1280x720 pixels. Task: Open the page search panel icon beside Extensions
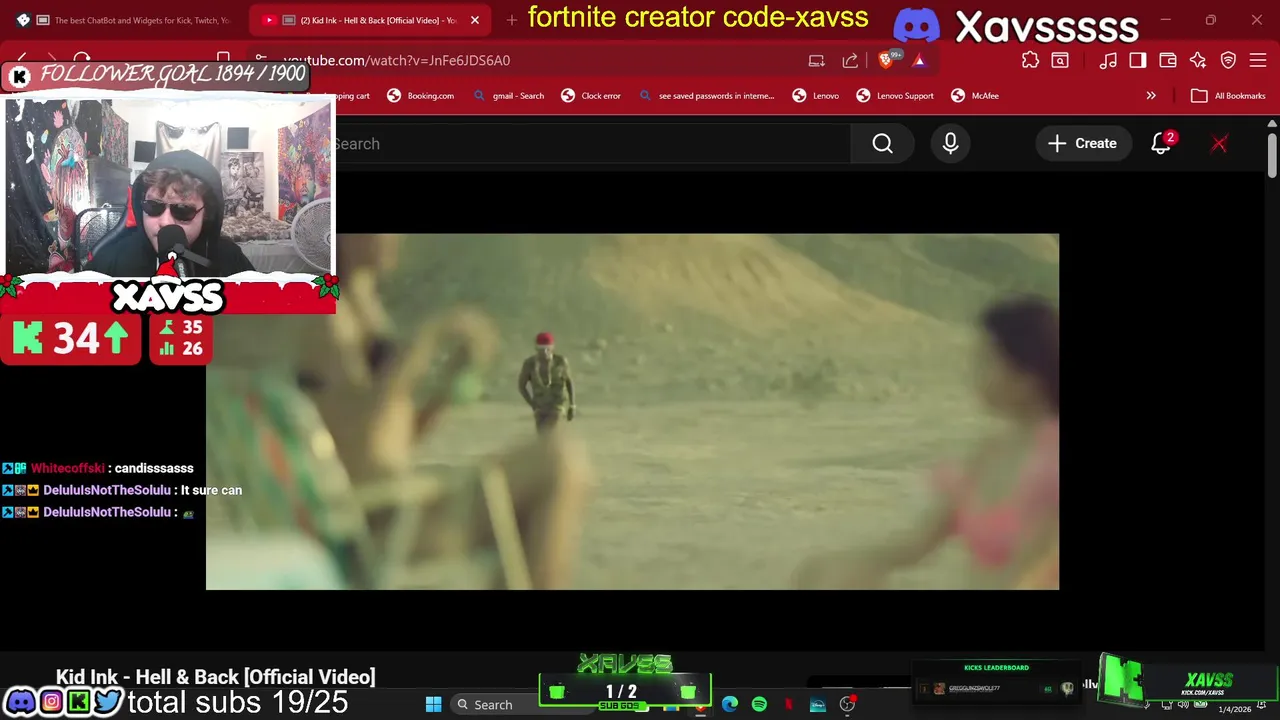point(1059,60)
